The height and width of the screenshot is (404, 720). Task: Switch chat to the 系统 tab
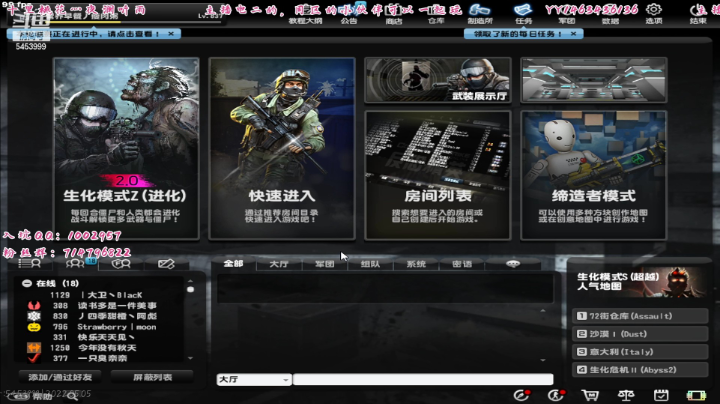(x=416, y=264)
